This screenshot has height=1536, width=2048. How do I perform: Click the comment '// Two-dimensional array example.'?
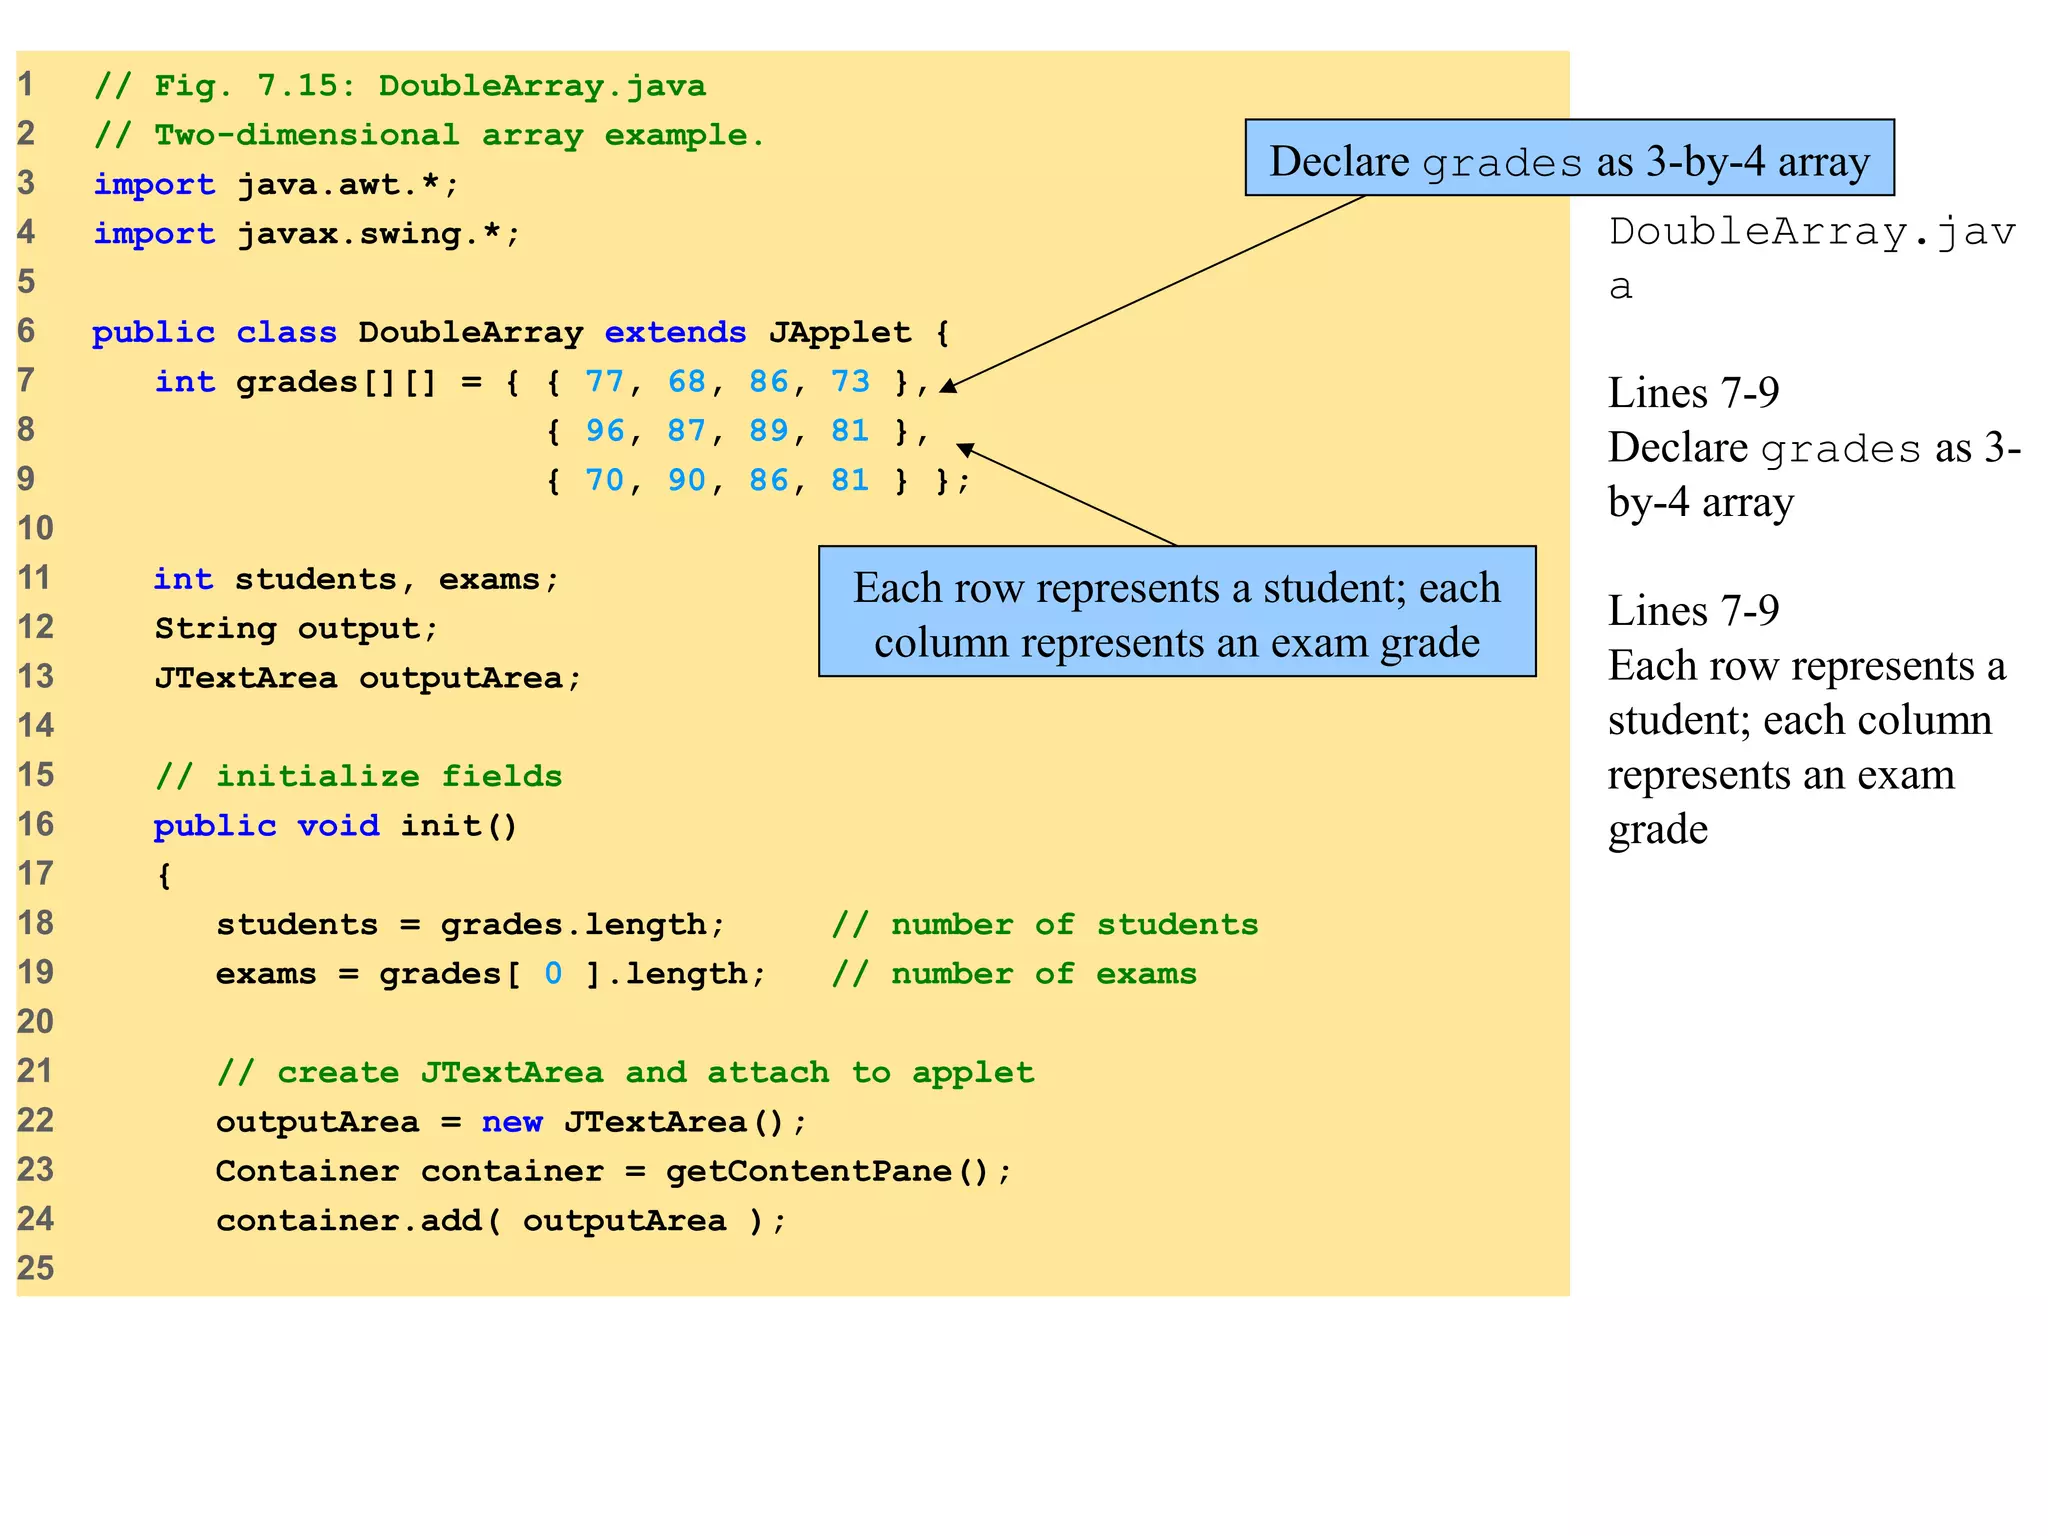pyautogui.click(x=429, y=135)
